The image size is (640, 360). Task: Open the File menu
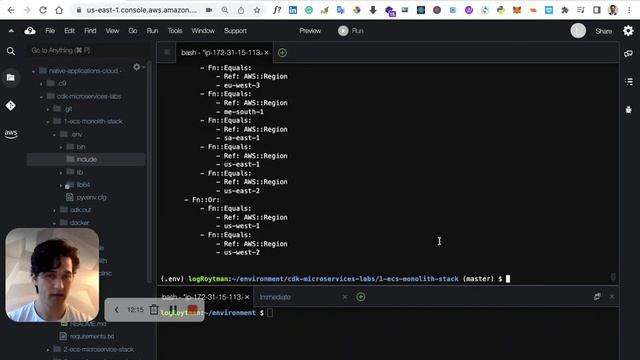50,31
